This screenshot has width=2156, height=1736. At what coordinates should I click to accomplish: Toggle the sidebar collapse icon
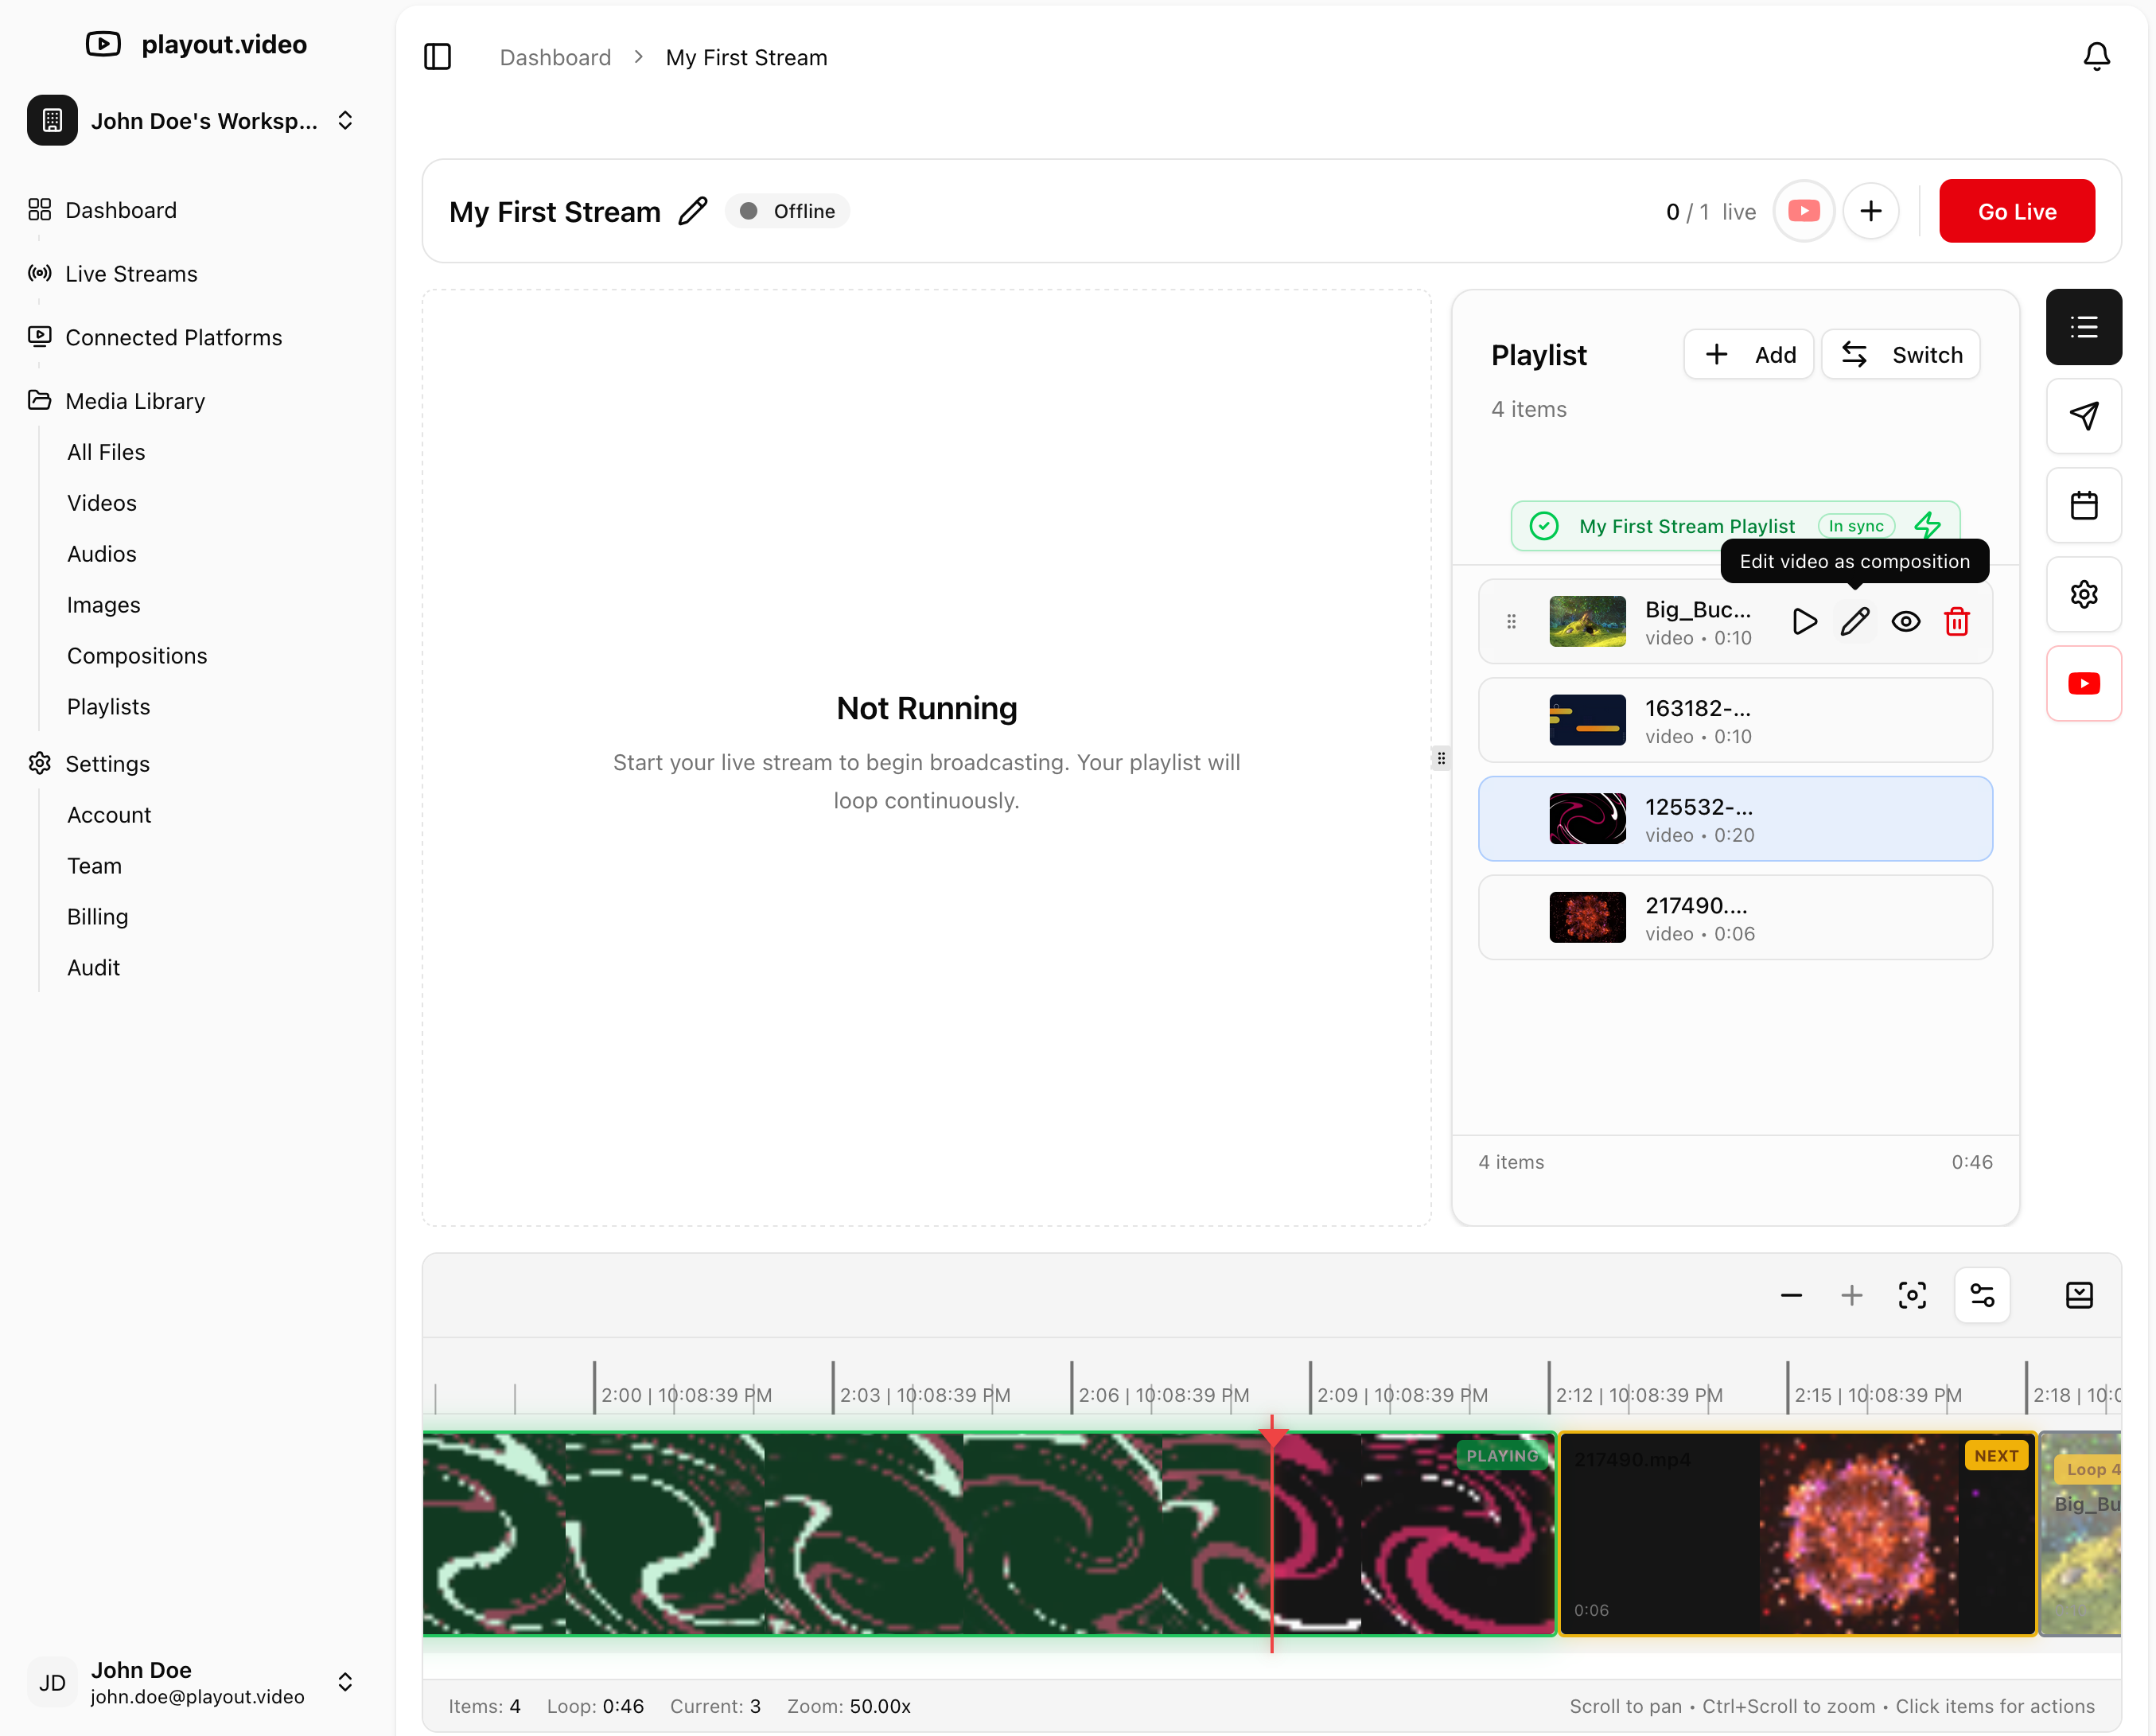click(437, 57)
